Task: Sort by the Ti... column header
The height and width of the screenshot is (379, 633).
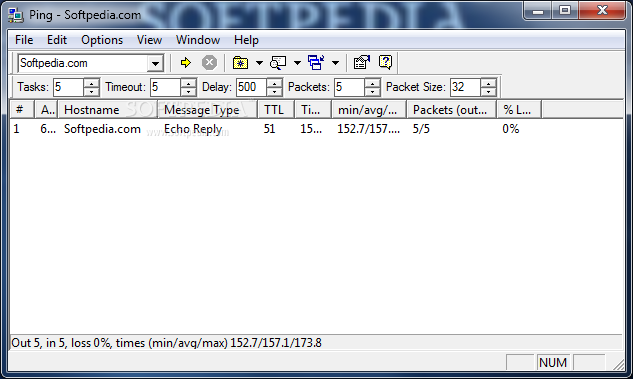Action: pos(313,110)
